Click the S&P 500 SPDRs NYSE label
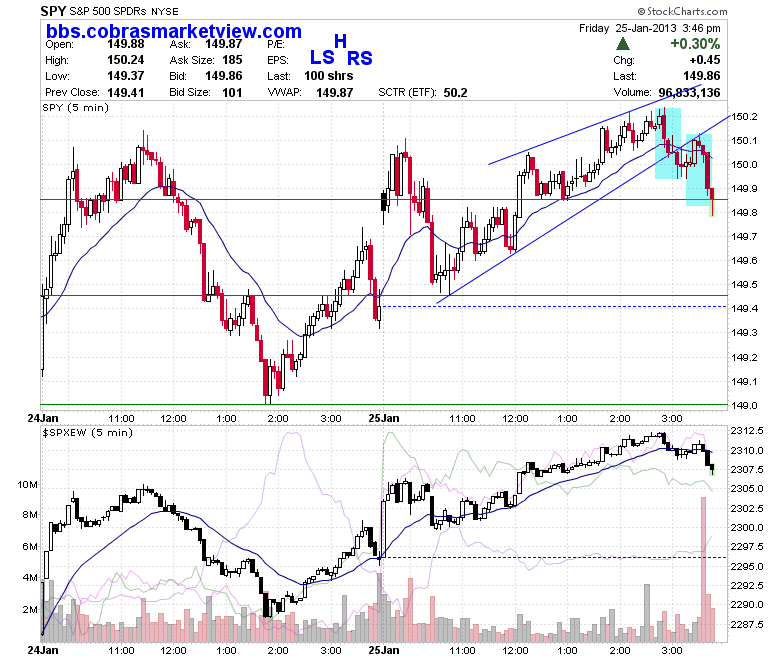 point(124,11)
